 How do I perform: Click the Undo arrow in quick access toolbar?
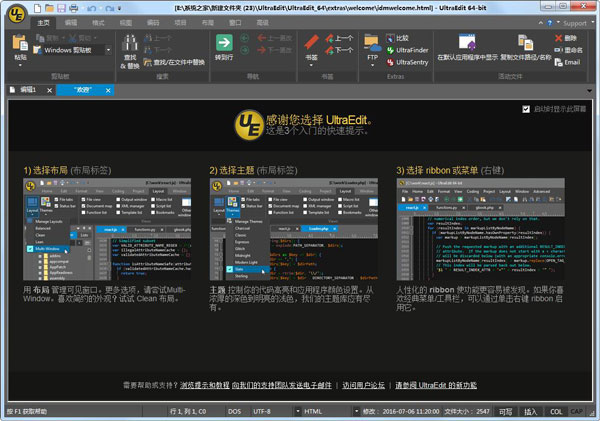coord(91,8)
